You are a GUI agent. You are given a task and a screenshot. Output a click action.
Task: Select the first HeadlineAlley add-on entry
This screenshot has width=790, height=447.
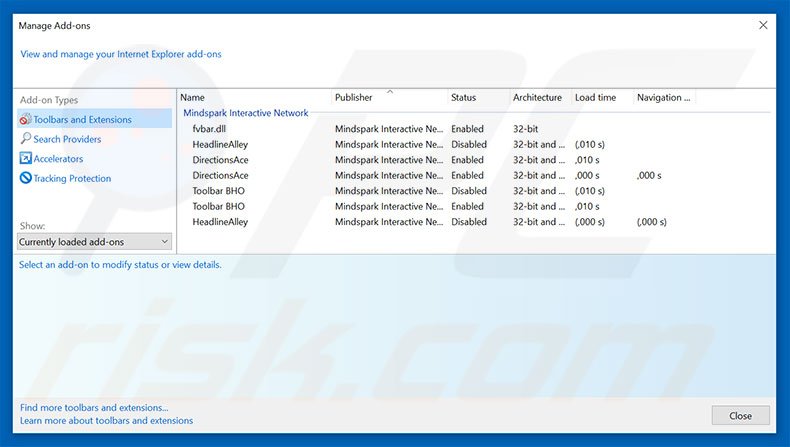click(x=220, y=144)
